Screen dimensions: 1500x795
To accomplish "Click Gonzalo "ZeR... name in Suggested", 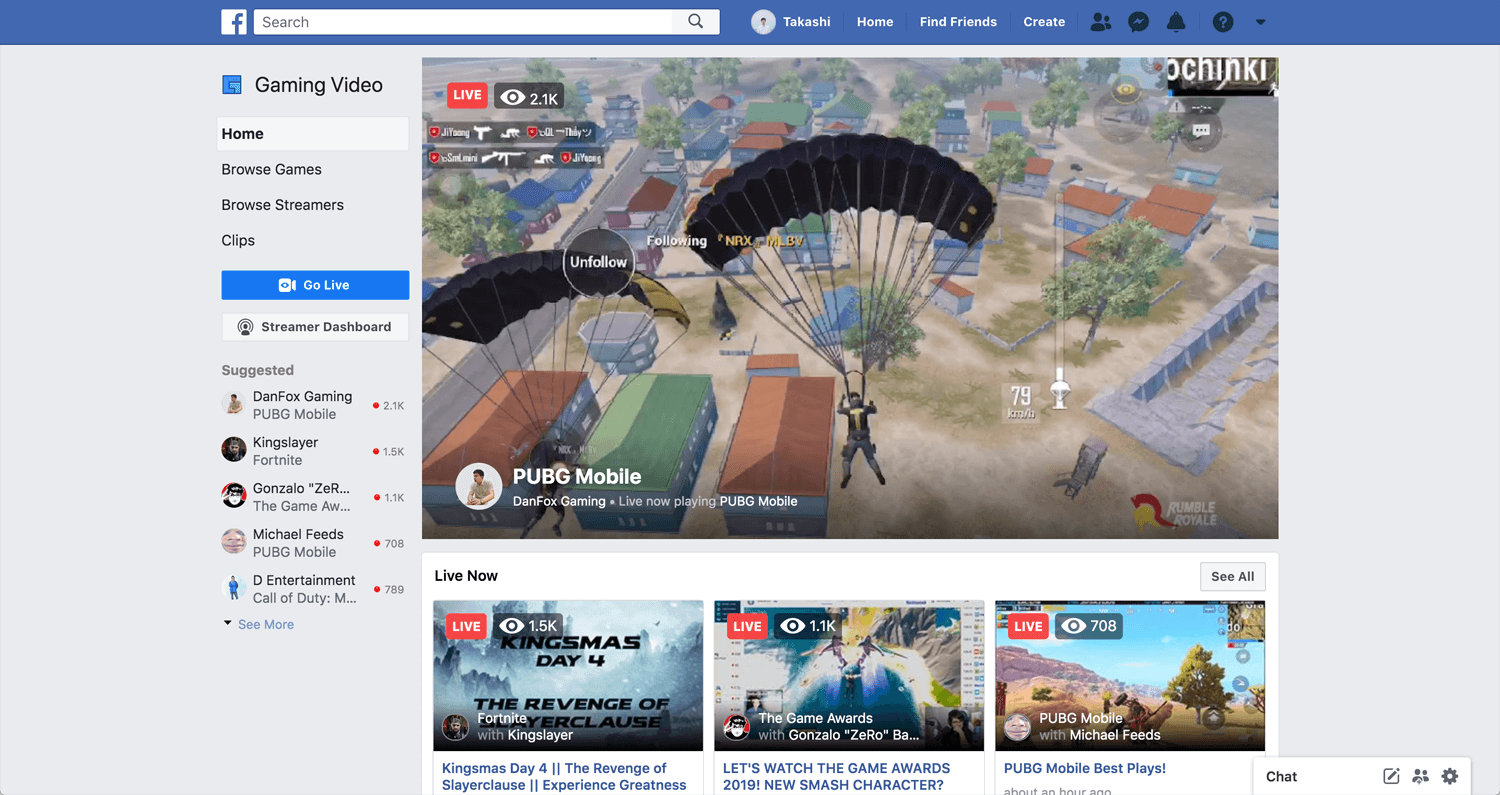I will pyautogui.click(x=301, y=488).
